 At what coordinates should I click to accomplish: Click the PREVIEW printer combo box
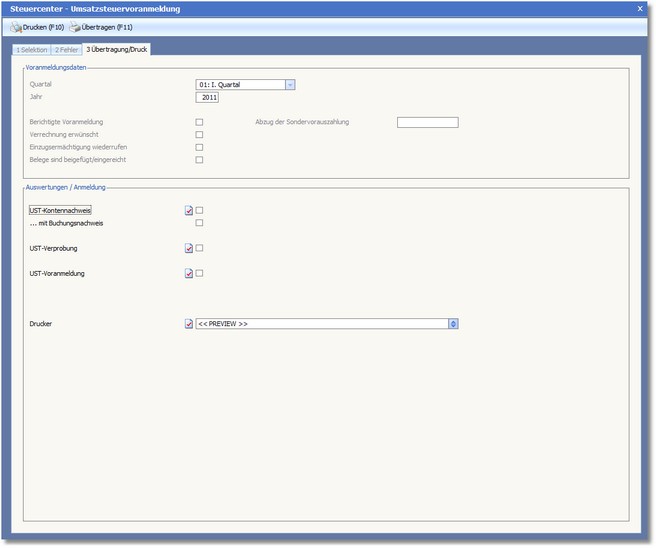point(320,324)
